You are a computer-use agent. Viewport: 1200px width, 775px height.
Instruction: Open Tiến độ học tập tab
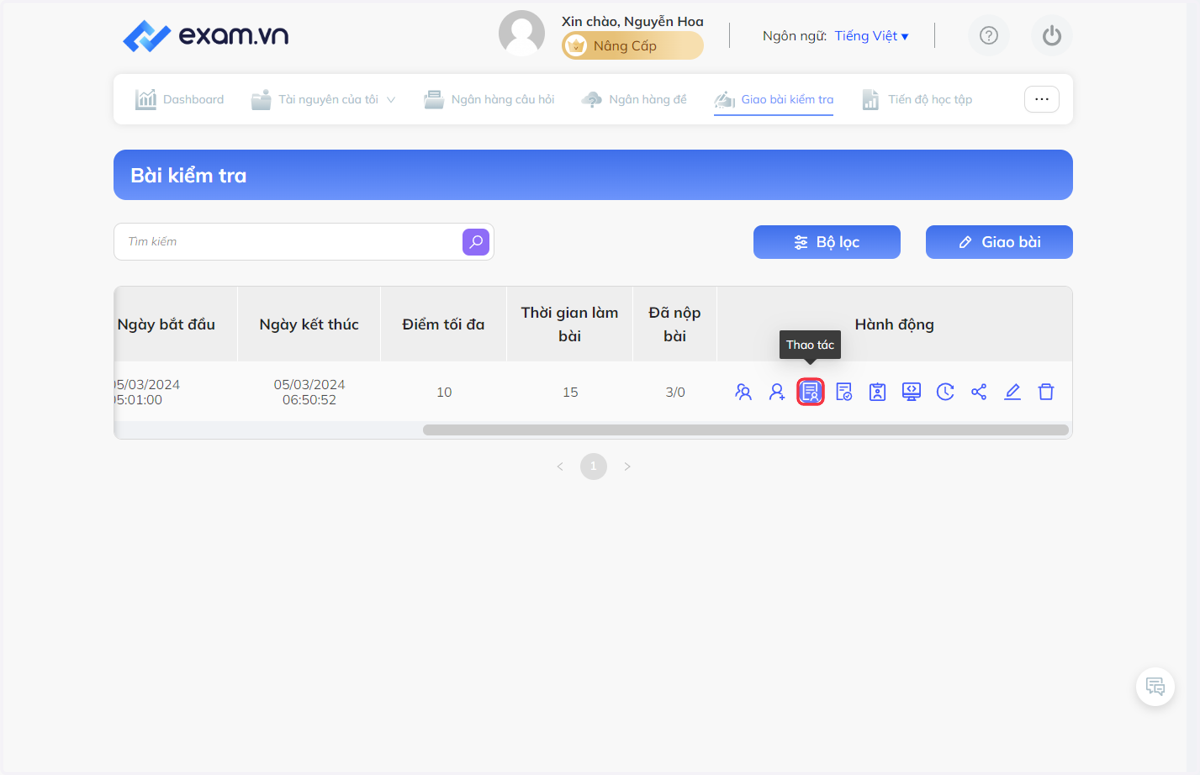[x=917, y=99]
